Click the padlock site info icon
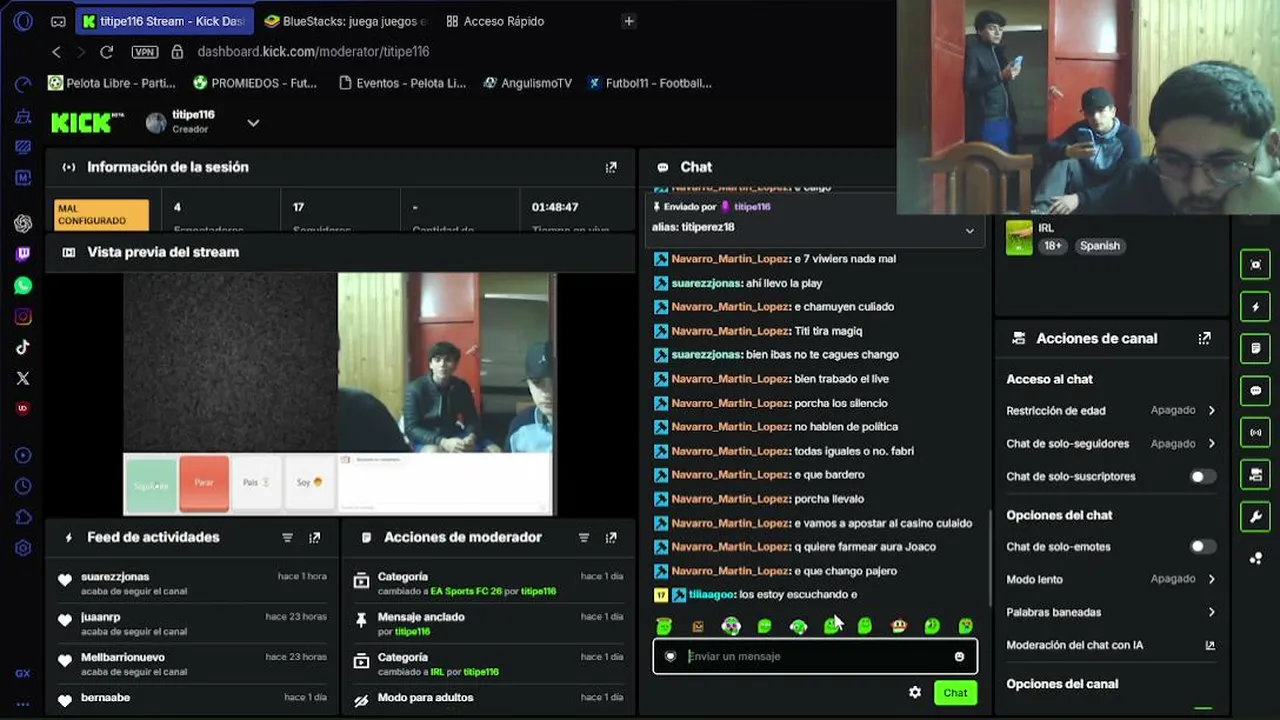 (177, 52)
